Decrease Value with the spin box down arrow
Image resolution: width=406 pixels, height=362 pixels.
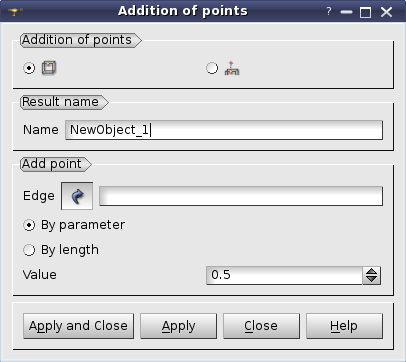pyautogui.click(x=371, y=280)
